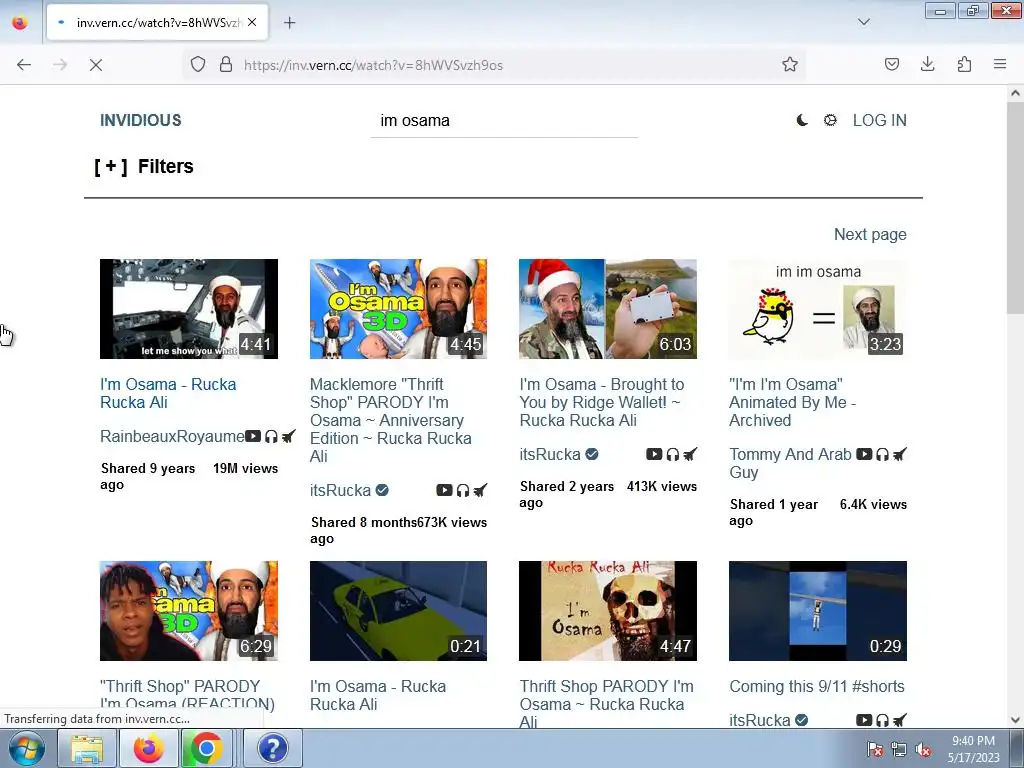Open RainbeauxRoyaume channel link

(x=172, y=436)
